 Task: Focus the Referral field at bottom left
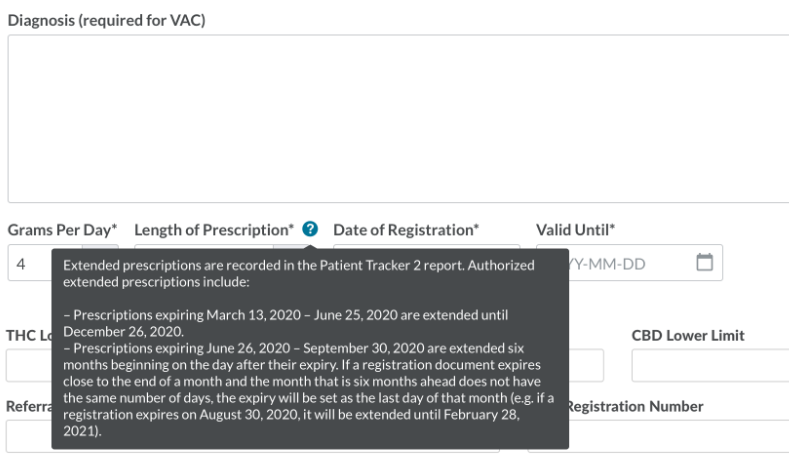(x=28, y=437)
